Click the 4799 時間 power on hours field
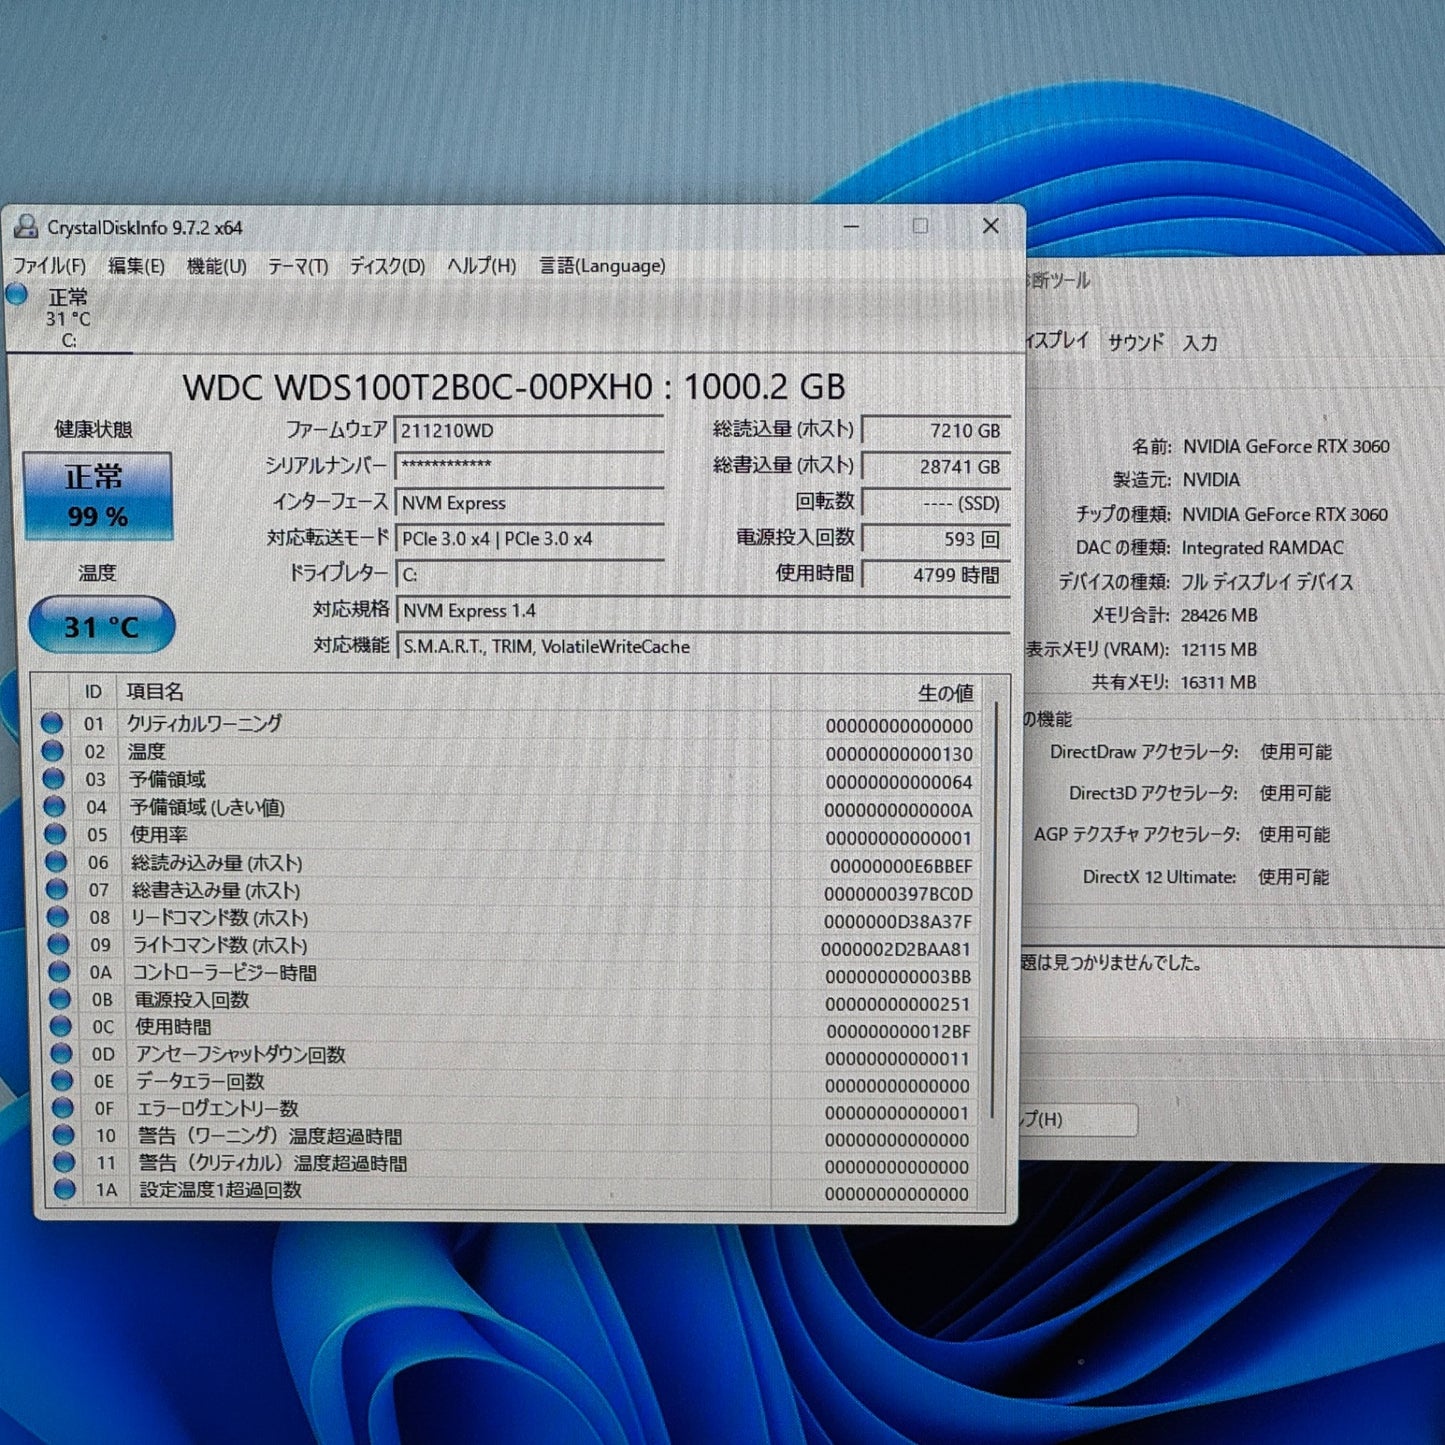Screen dimensions: 1445x1445 [x=935, y=575]
